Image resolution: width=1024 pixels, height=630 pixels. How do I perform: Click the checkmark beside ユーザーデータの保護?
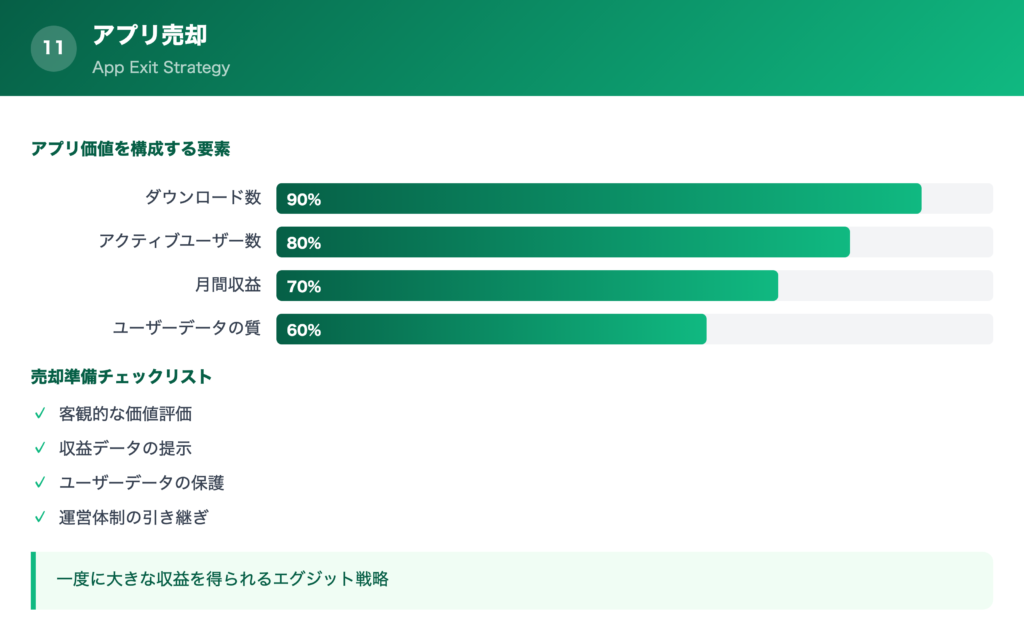click(40, 482)
